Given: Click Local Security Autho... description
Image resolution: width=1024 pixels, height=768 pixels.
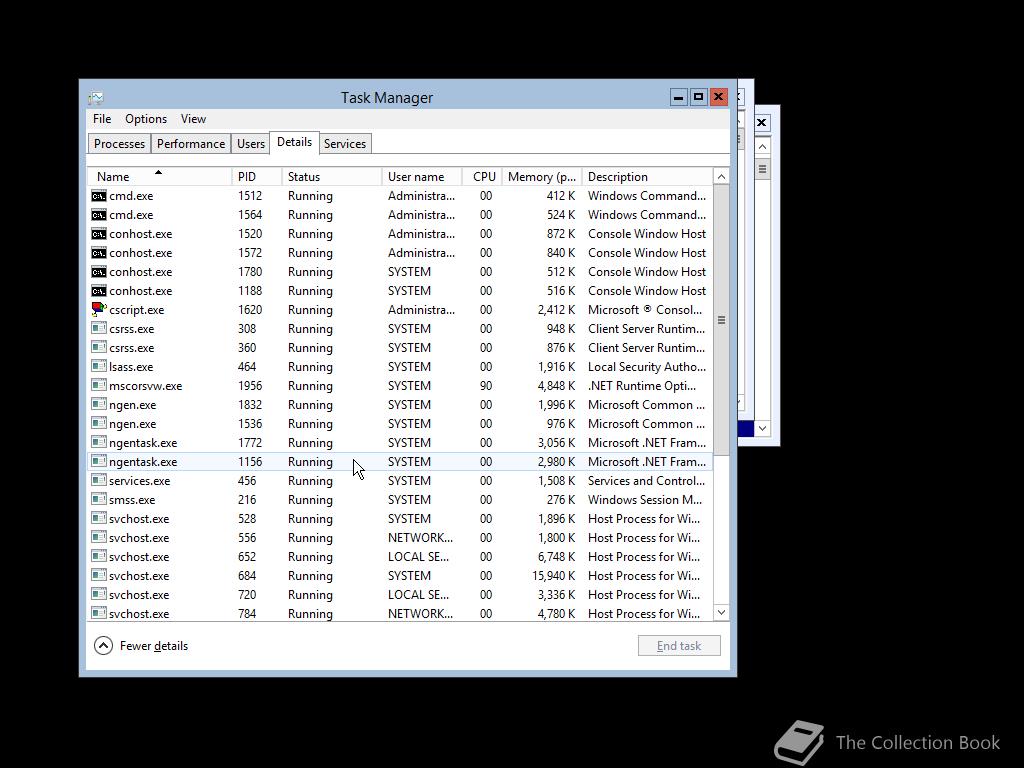Looking at the screenshot, I should (x=647, y=367).
